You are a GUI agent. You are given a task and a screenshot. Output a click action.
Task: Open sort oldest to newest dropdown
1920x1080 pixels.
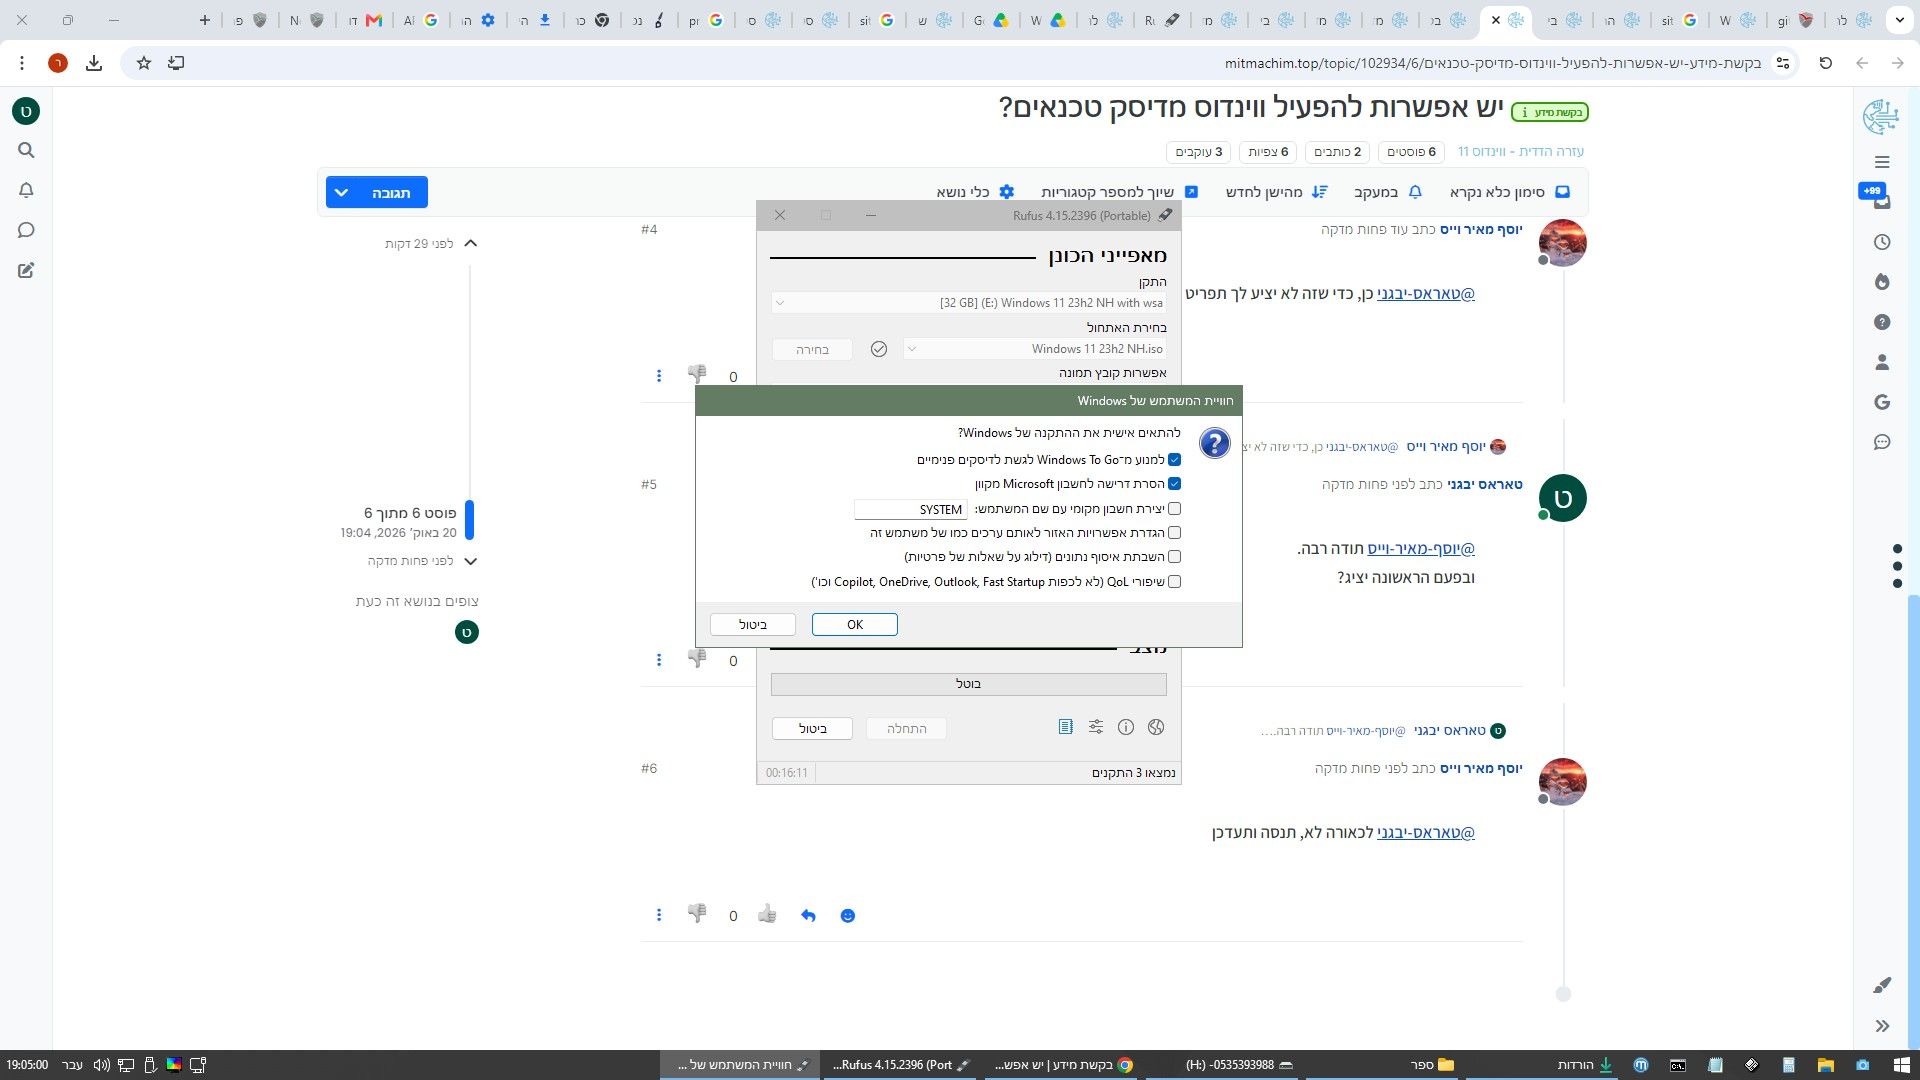coord(1277,192)
